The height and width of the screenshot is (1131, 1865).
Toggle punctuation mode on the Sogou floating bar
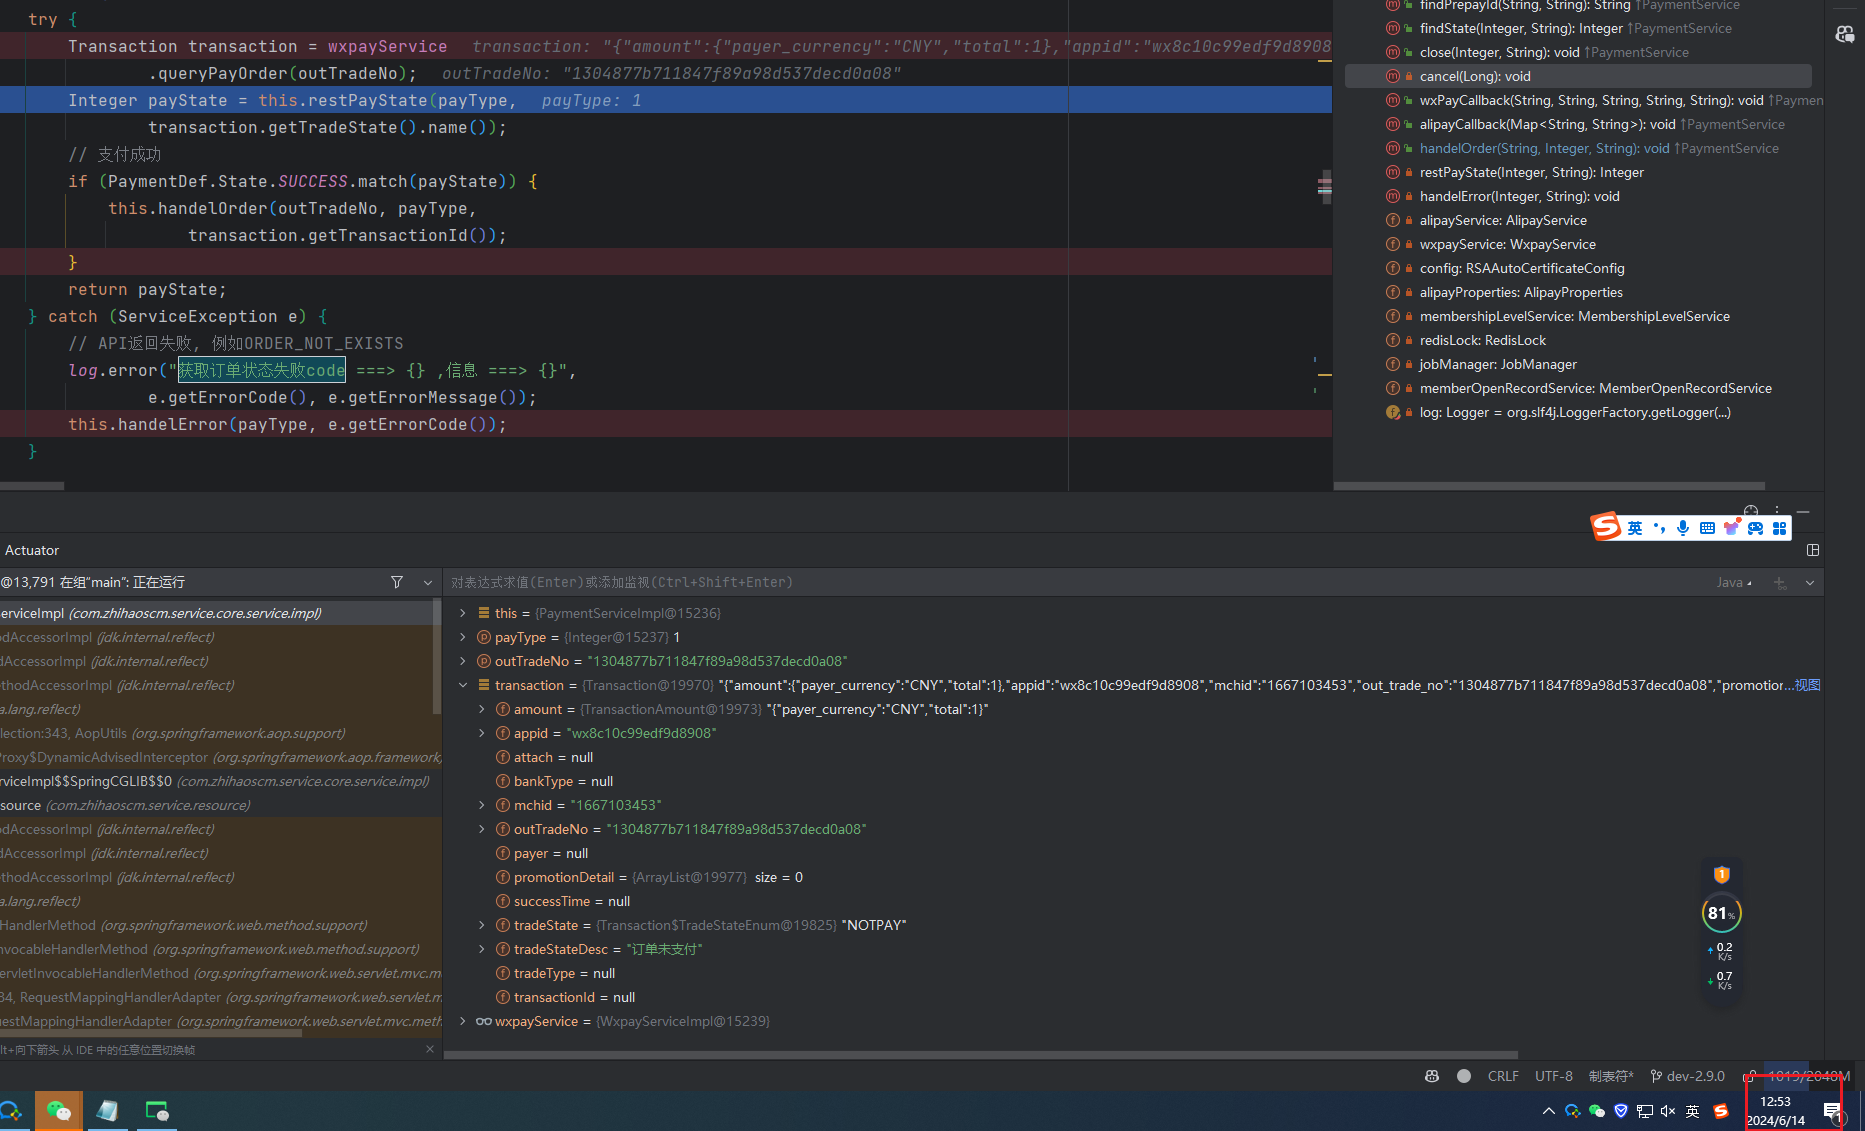[x=1659, y=528]
